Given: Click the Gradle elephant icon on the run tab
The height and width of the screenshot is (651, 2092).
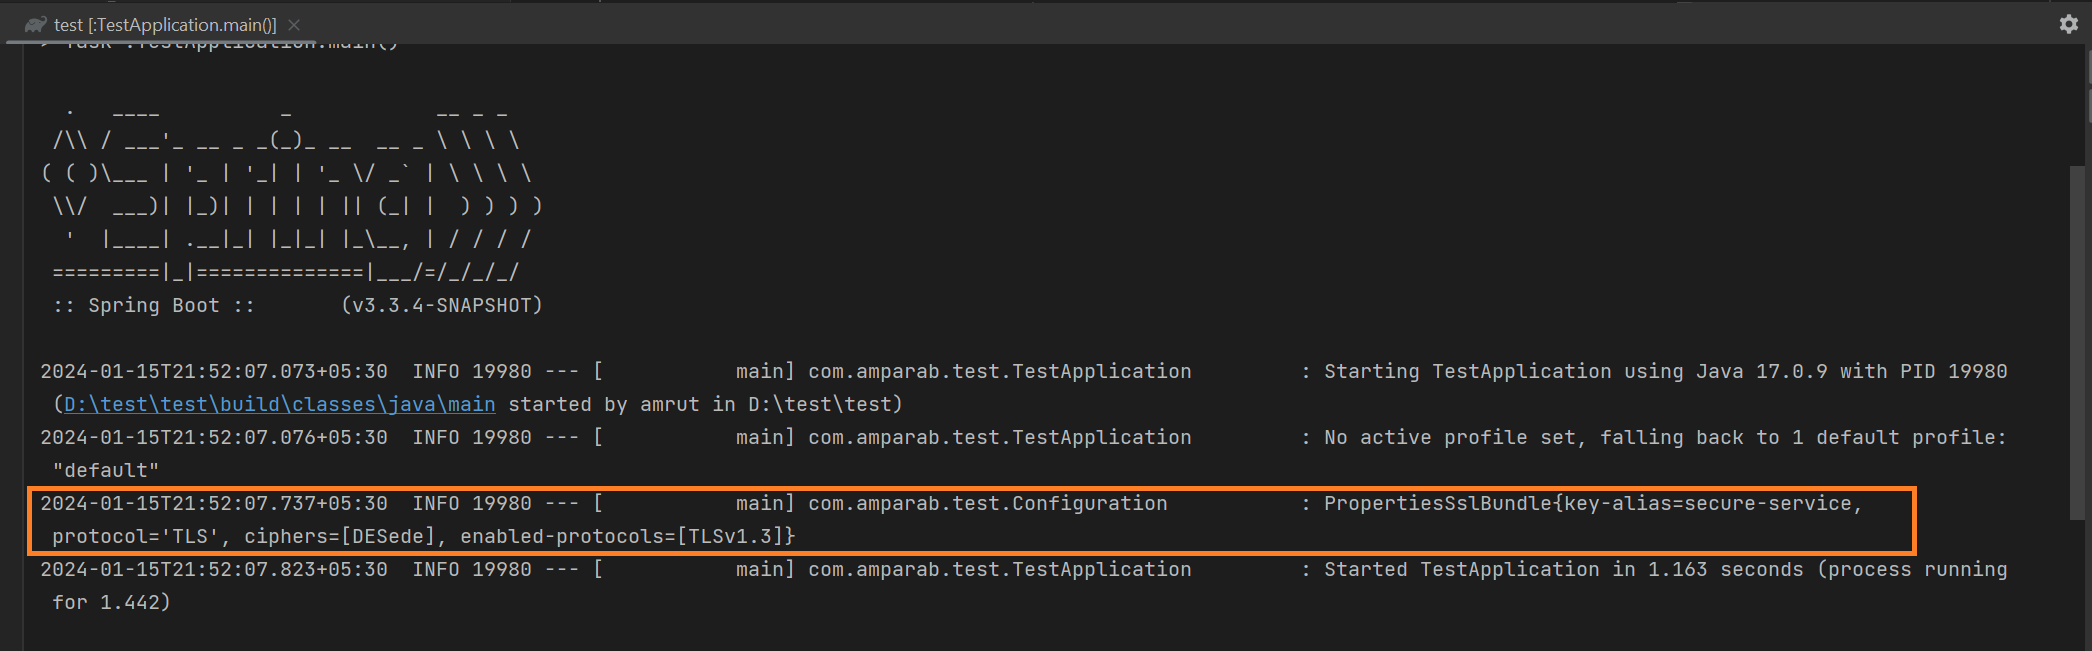Looking at the screenshot, I should [36, 23].
